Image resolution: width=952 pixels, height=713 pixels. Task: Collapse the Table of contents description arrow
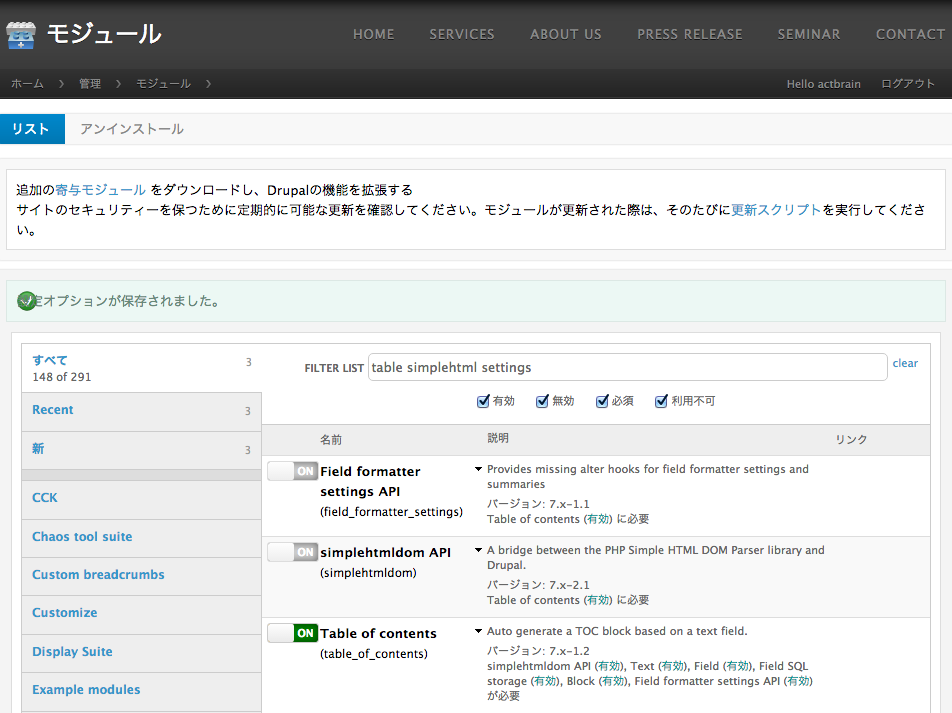coord(478,632)
